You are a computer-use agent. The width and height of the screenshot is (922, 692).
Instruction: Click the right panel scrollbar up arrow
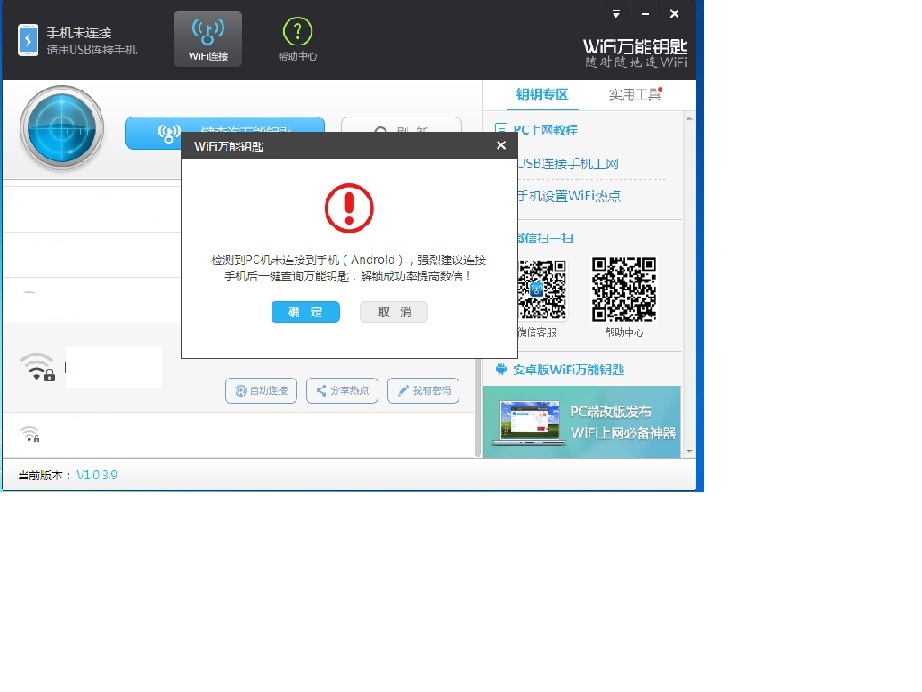[689, 119]
